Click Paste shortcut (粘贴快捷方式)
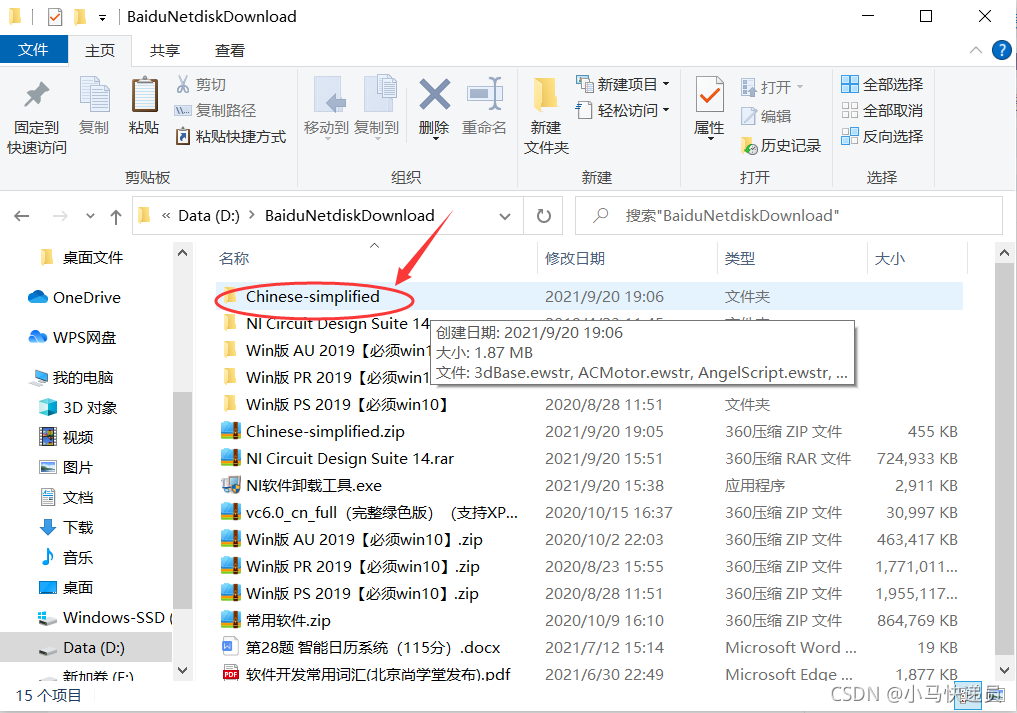This screenshot has height=713, width=1017. coord(231,136)
